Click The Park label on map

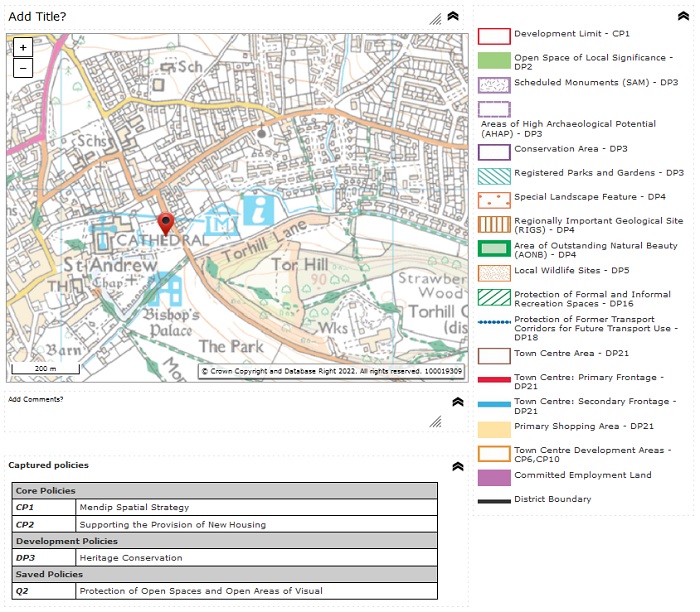coord(231,346)
